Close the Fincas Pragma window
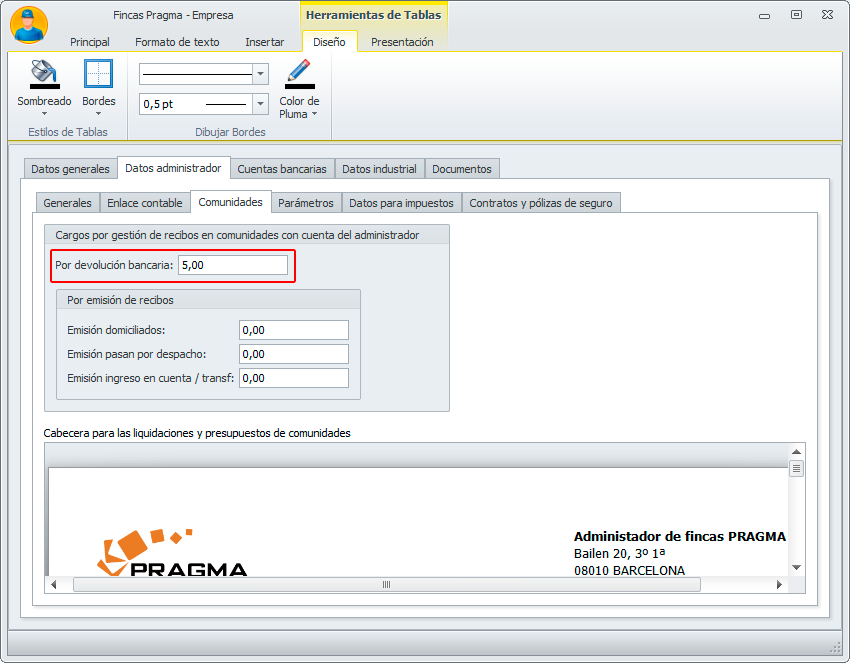 tap(827, 15)
